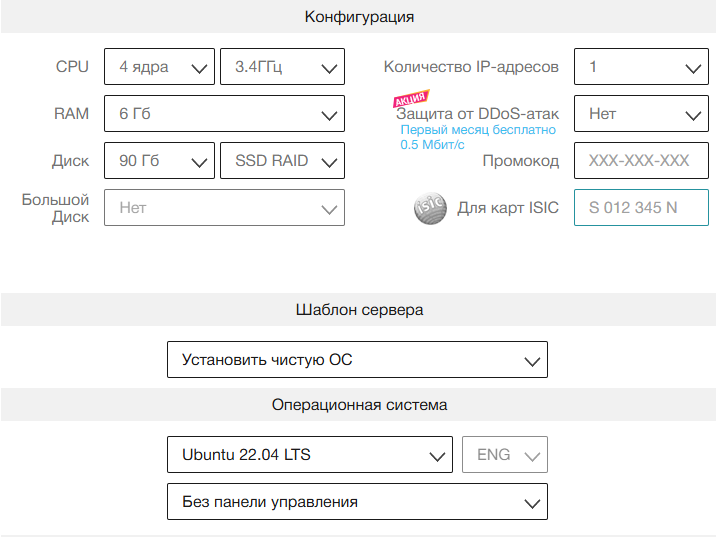Expand the Ubuntu 22.04 LTS dropdown

tap(310, 455)
